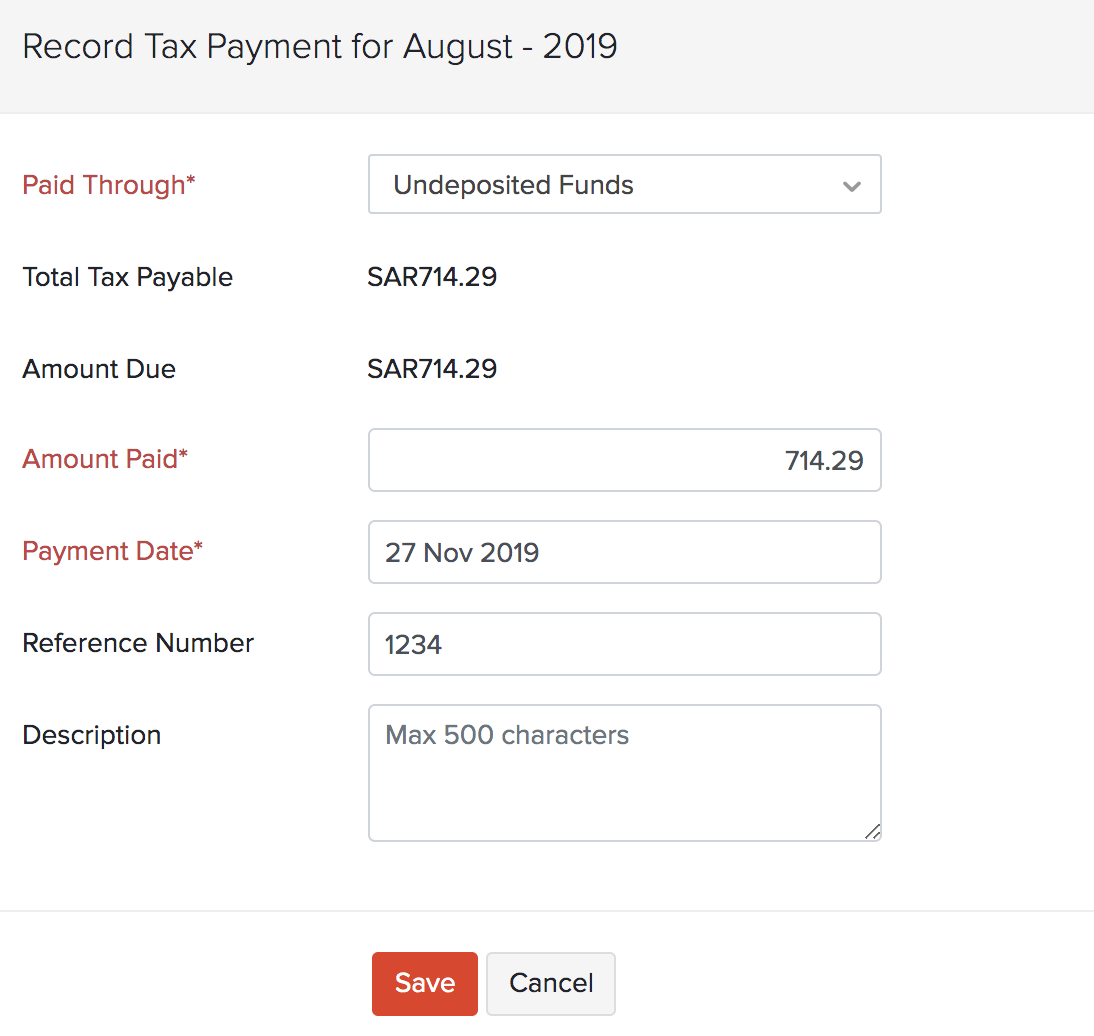The image size is (1094, 1036).
Task: Click the Paid Through required label
Action: (108, 185)
